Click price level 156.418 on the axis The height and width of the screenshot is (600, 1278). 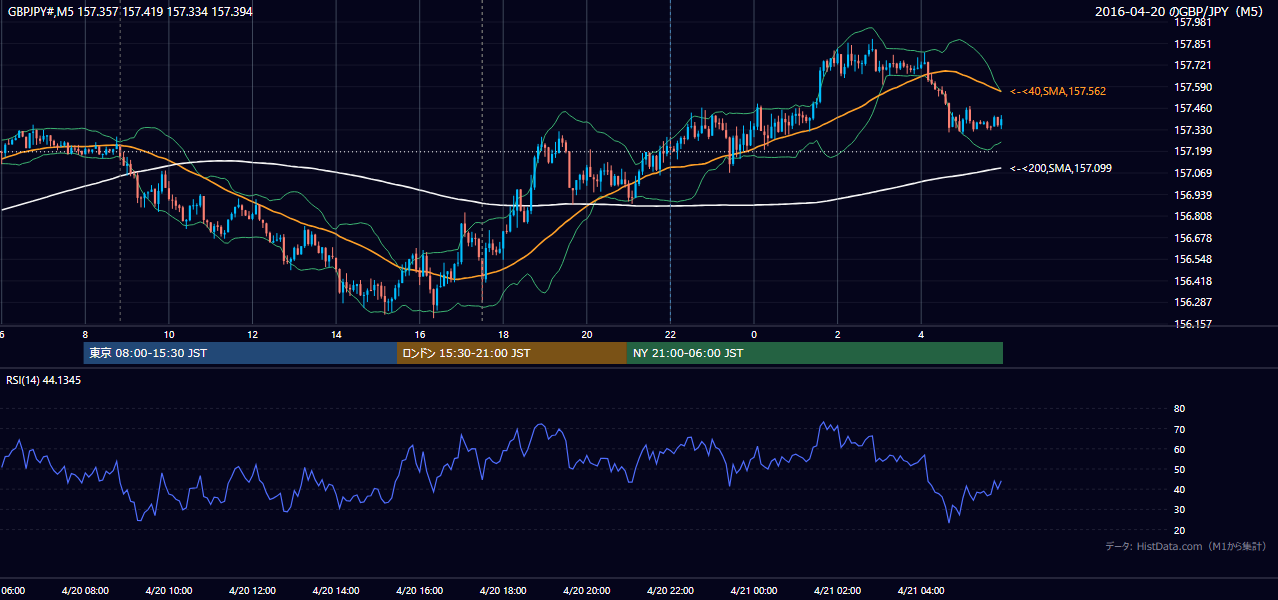1192,281
